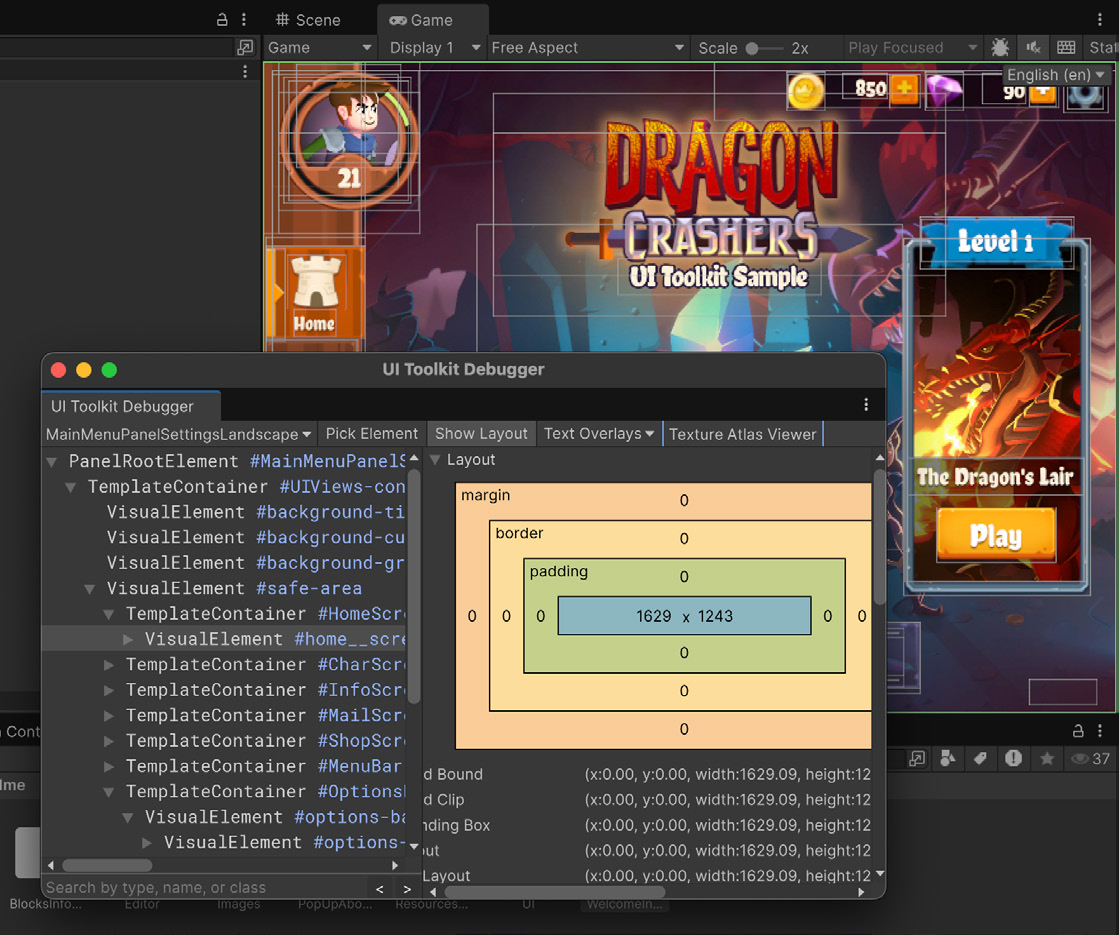Click the 1629 x 1243 content size box

(684, 616)
